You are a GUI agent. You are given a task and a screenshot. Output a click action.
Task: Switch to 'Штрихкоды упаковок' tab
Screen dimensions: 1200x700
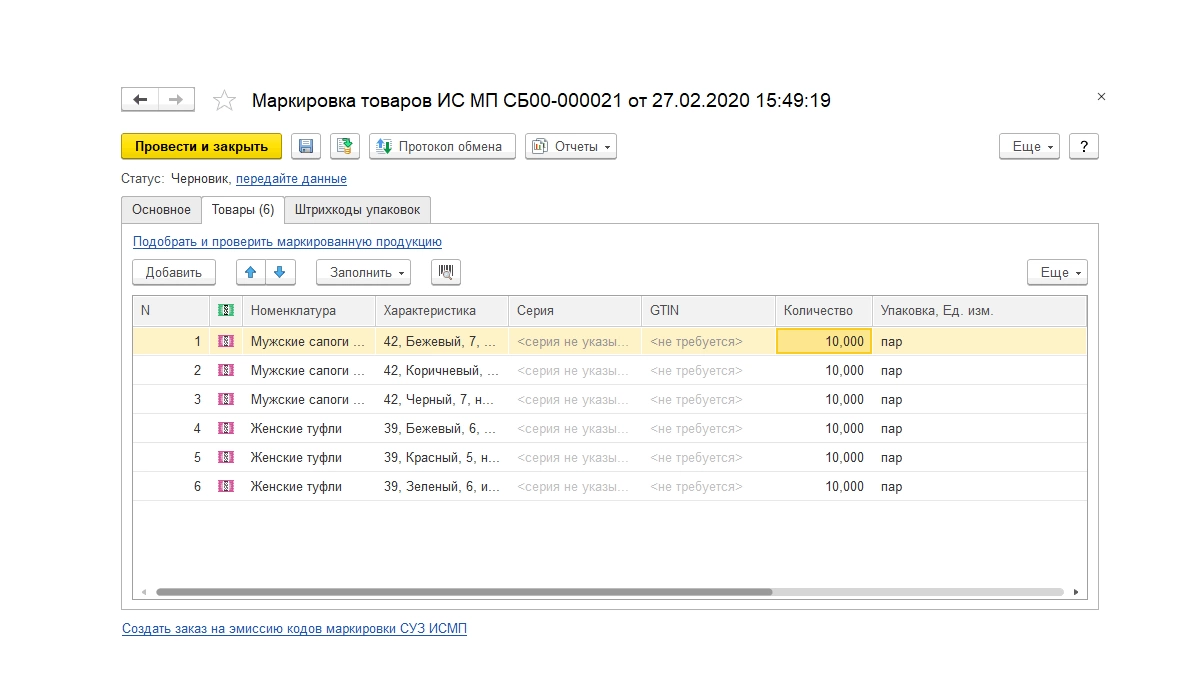tap(357, 210)
